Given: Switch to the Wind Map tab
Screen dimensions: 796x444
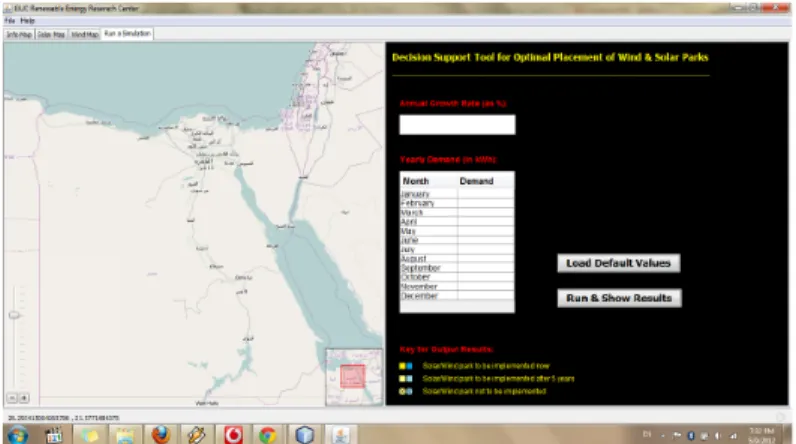Looking at the screenshot, I should [x=84, y=35].
